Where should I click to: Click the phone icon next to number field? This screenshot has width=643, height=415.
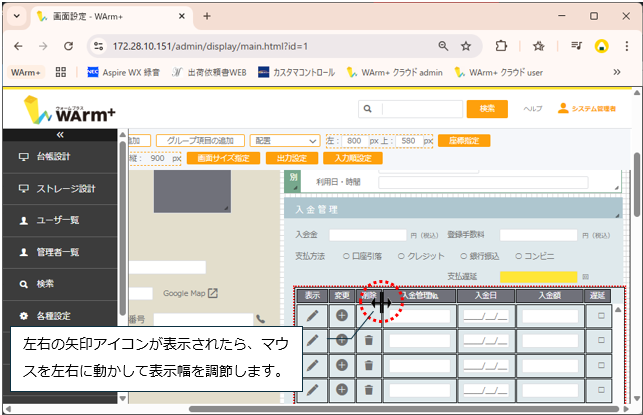click(x=261, y=319)
